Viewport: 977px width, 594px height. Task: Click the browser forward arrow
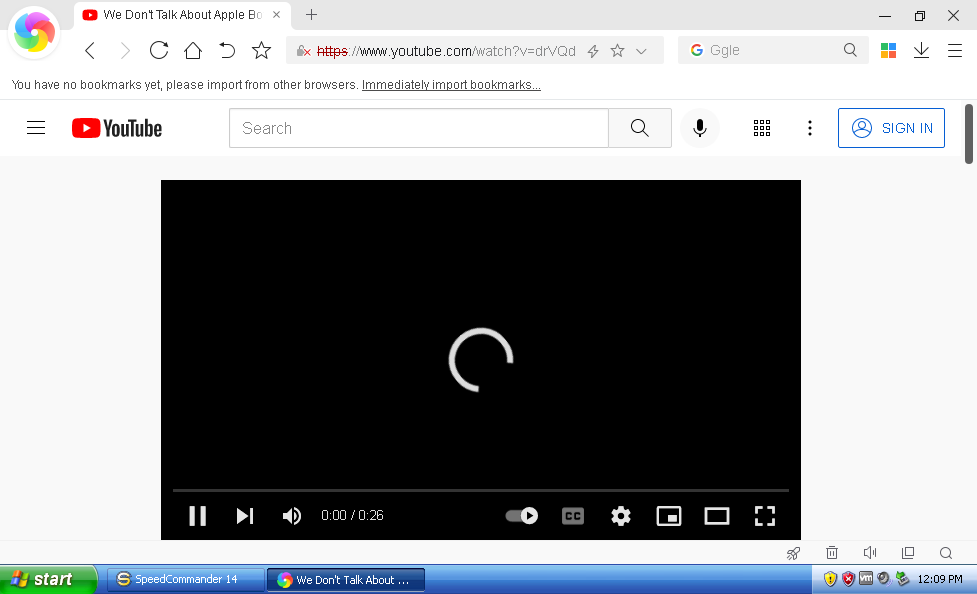[x=125, y=50]
